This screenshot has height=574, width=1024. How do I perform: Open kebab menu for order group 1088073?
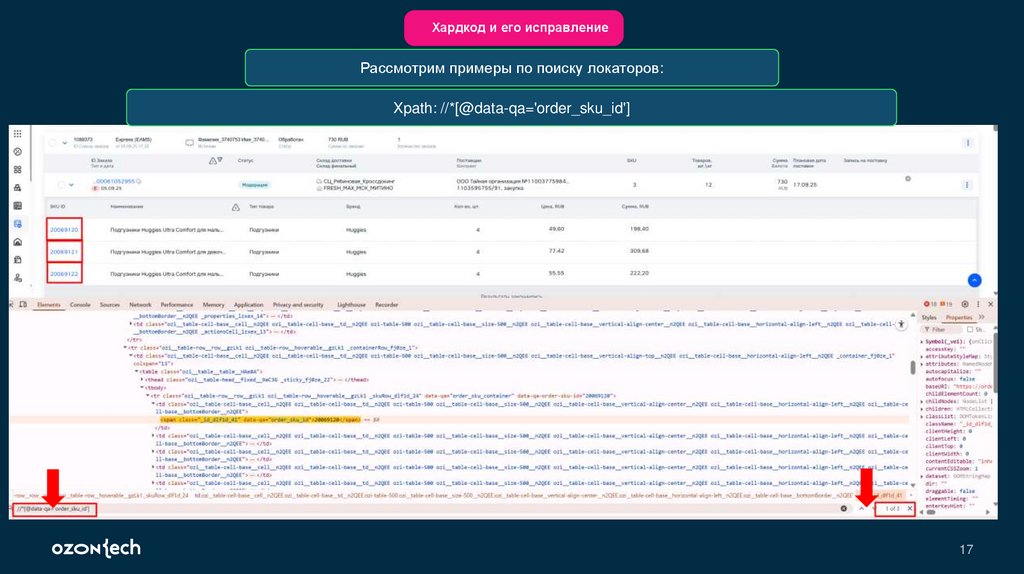968,142
